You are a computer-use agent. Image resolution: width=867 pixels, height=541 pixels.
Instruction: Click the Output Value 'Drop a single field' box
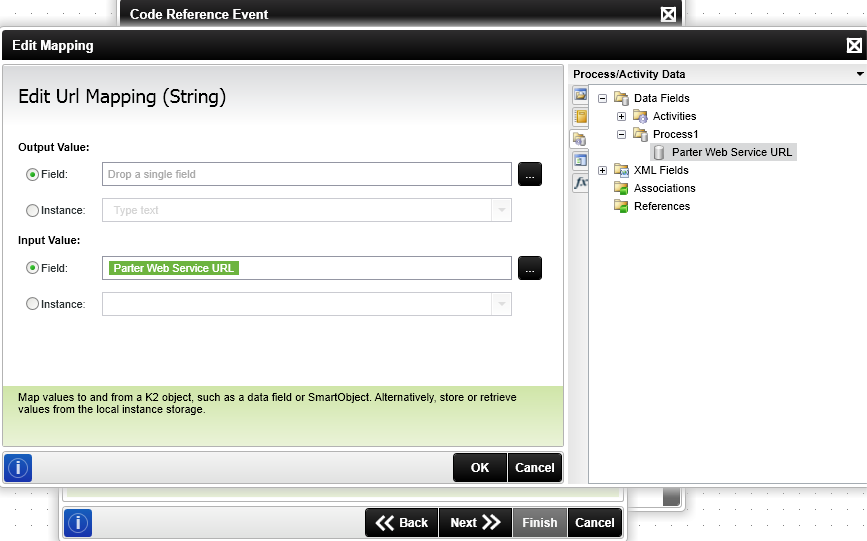[x=307, y=174]
